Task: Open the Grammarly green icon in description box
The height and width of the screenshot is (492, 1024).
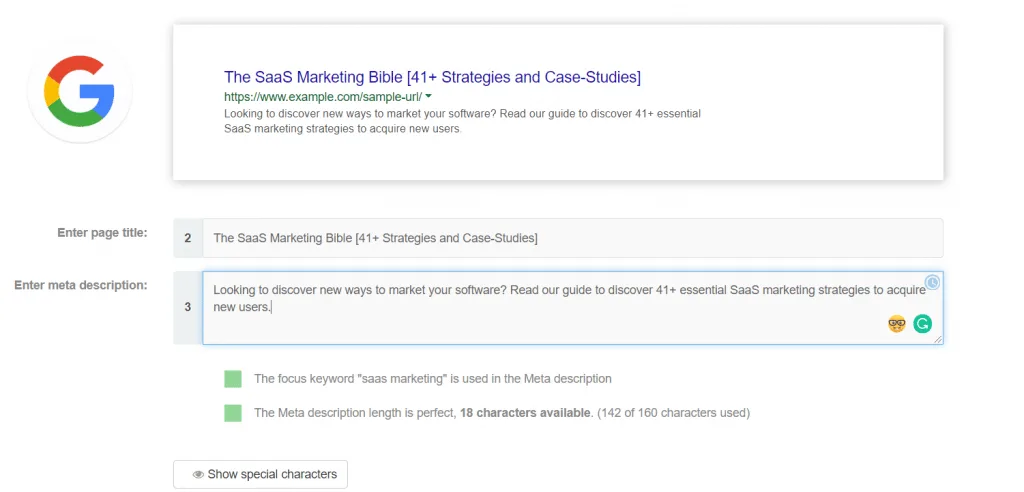Action: 922,323
